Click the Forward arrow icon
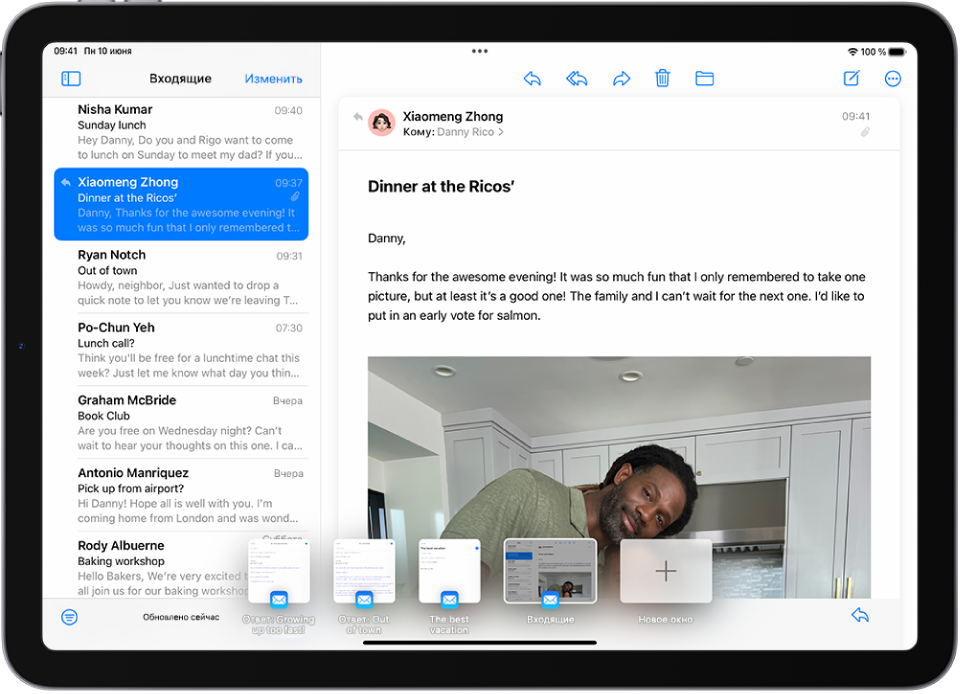 coord(622,79)
